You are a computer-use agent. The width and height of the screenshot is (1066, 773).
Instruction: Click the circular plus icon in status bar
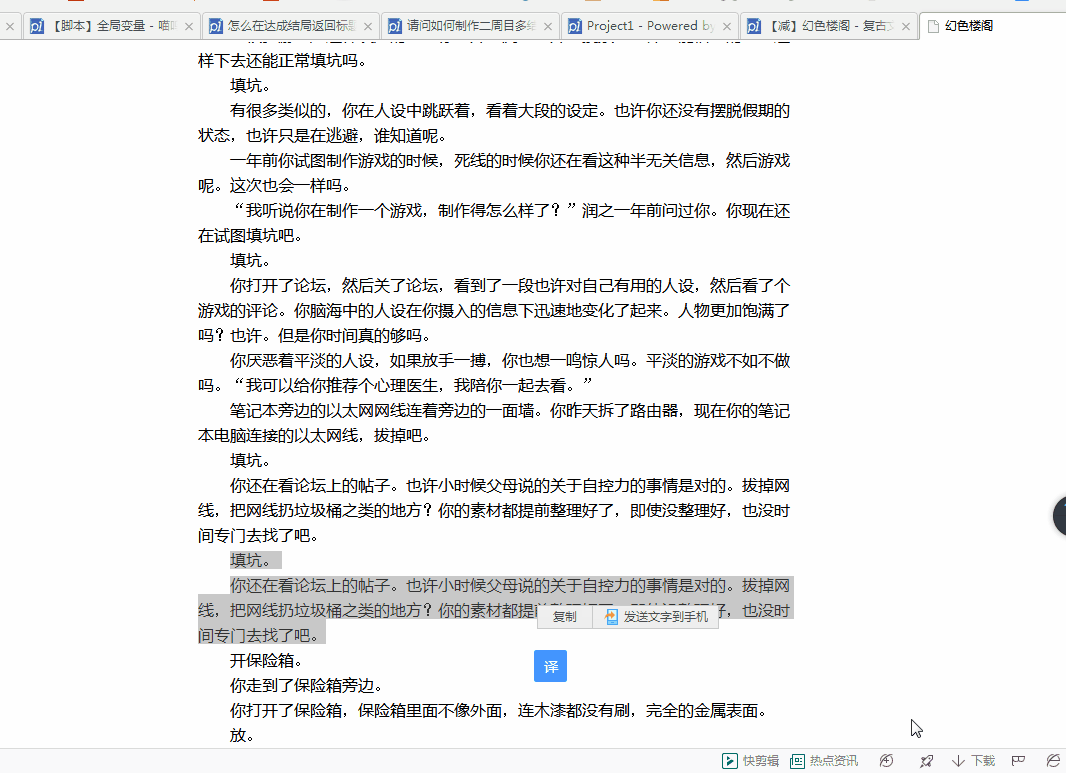(x=886, y=761)
